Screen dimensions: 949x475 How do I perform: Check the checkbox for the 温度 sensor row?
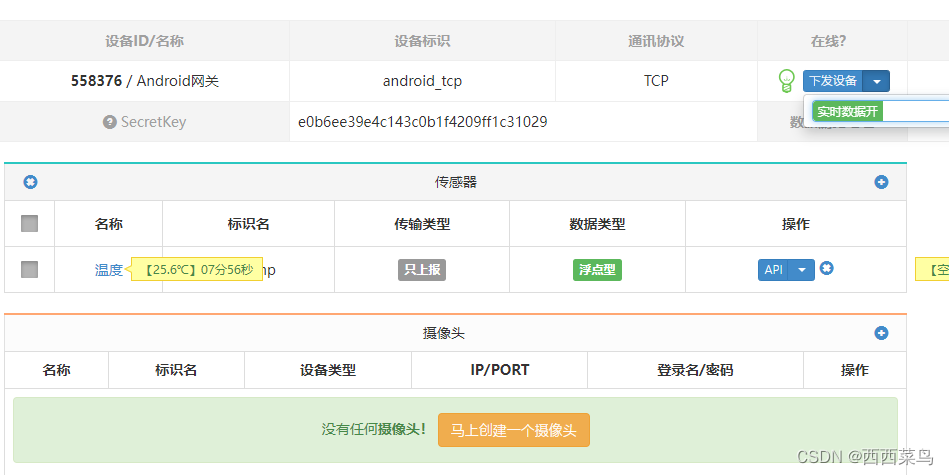click(30, 269)
